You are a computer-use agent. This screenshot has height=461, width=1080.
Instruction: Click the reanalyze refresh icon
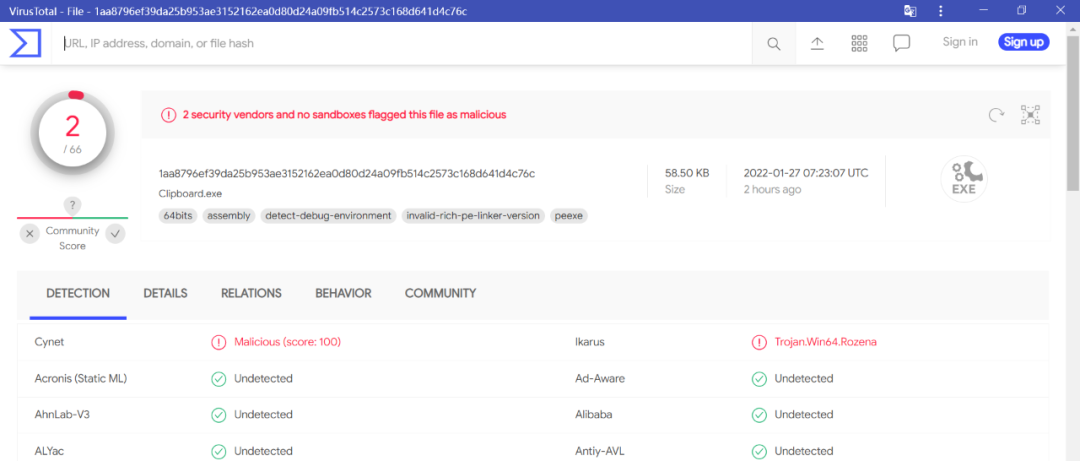996,115
